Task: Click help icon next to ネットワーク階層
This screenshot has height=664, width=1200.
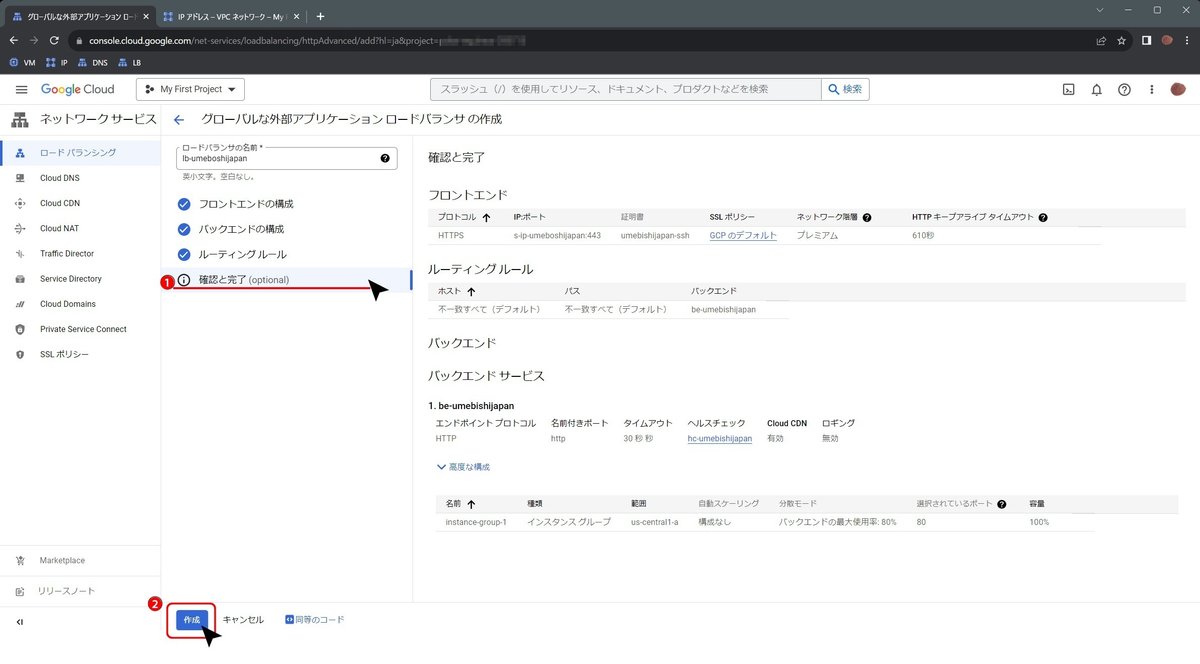Action: (x=867, y=217)
